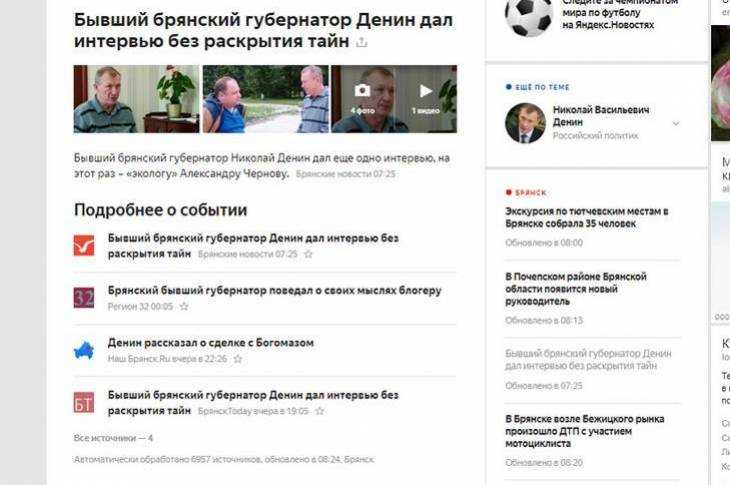The image size is (730, 485).
Task: Star the БрянскToday article
Action: [319, 411]
